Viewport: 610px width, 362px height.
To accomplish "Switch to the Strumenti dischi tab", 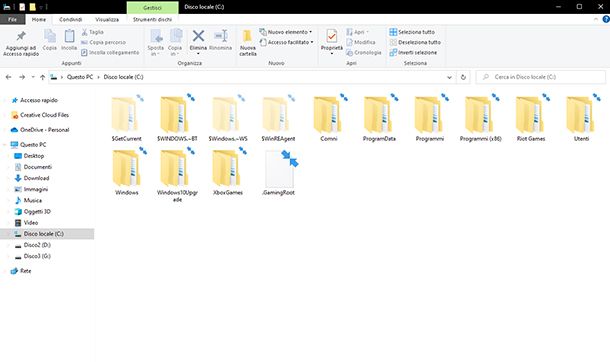I will click(152, 19).
